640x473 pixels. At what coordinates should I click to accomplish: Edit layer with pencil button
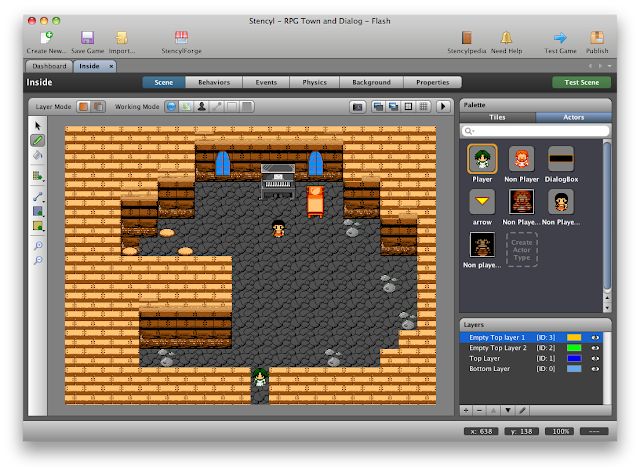(x=522, y=411)
